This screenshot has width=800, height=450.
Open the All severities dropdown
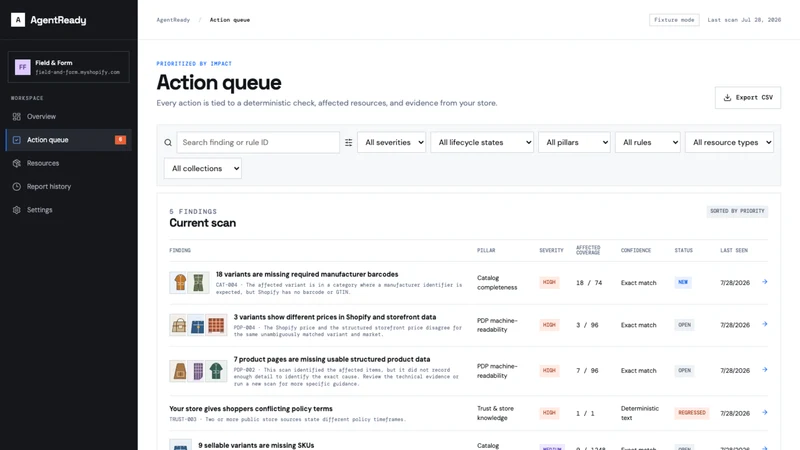coord(391,142)
